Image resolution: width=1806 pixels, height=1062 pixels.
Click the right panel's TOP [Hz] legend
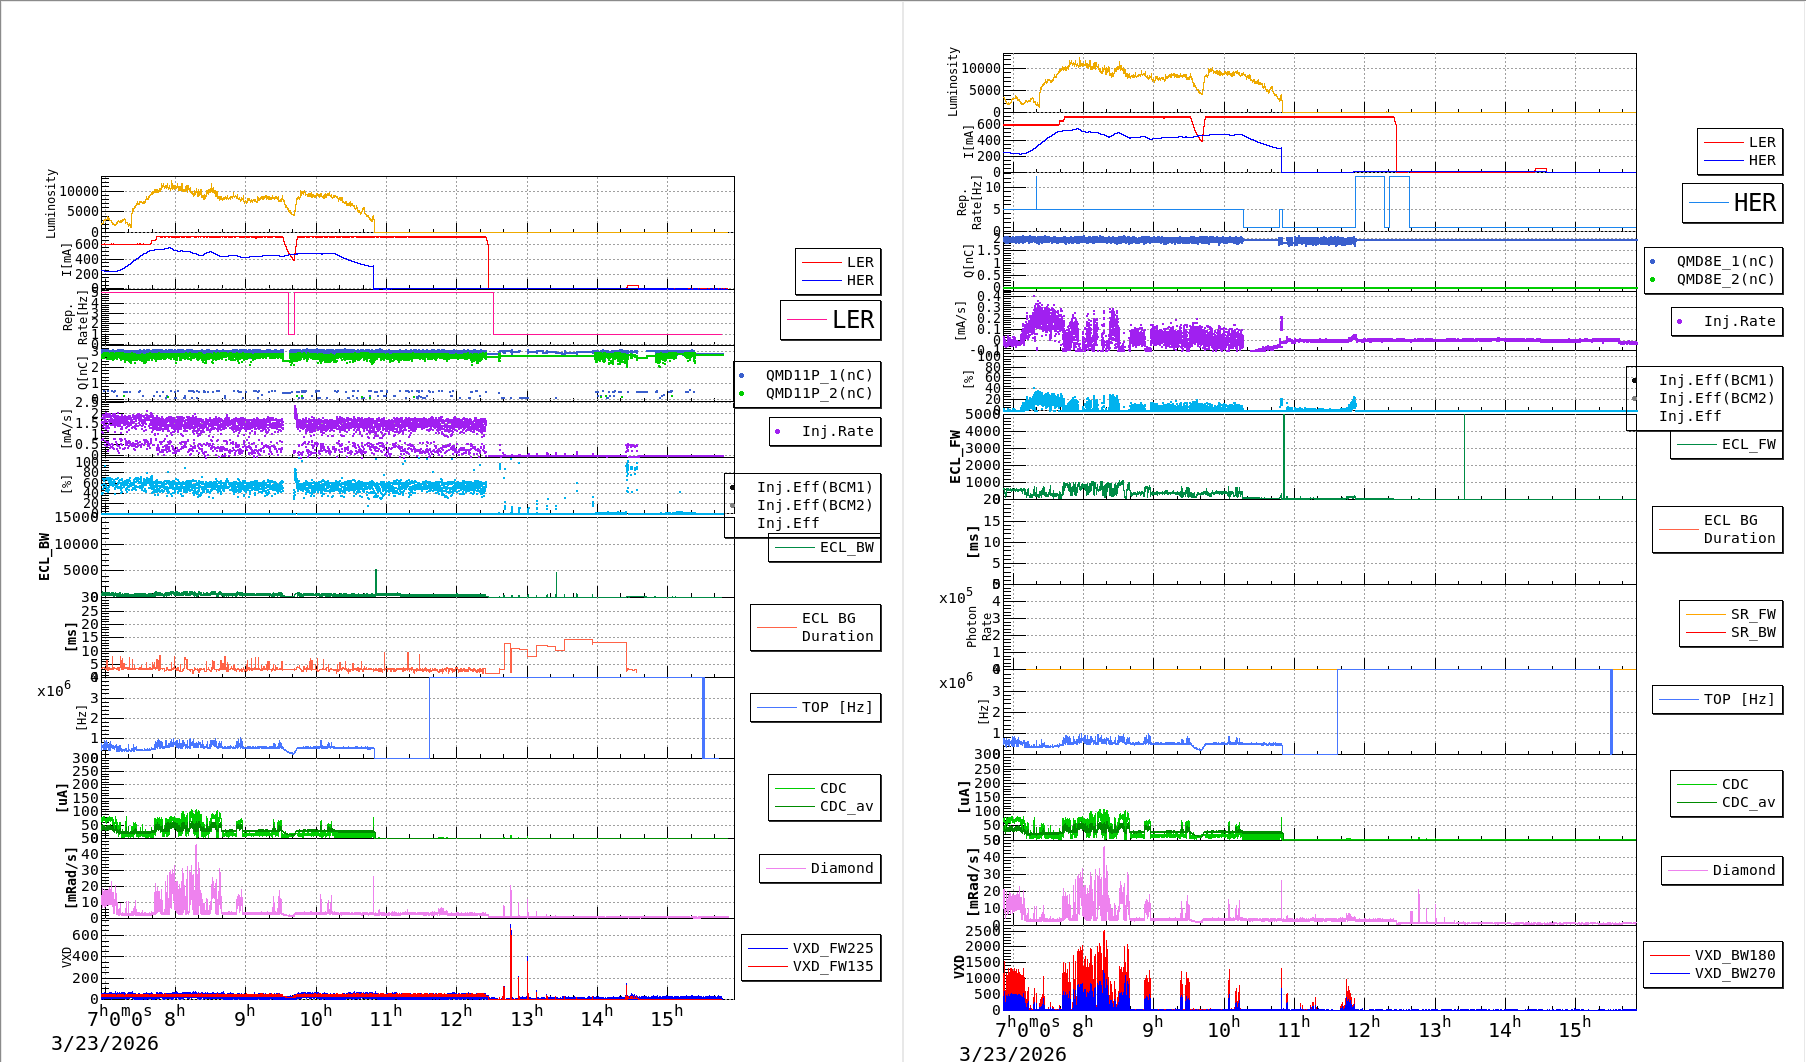point(1717,699)
